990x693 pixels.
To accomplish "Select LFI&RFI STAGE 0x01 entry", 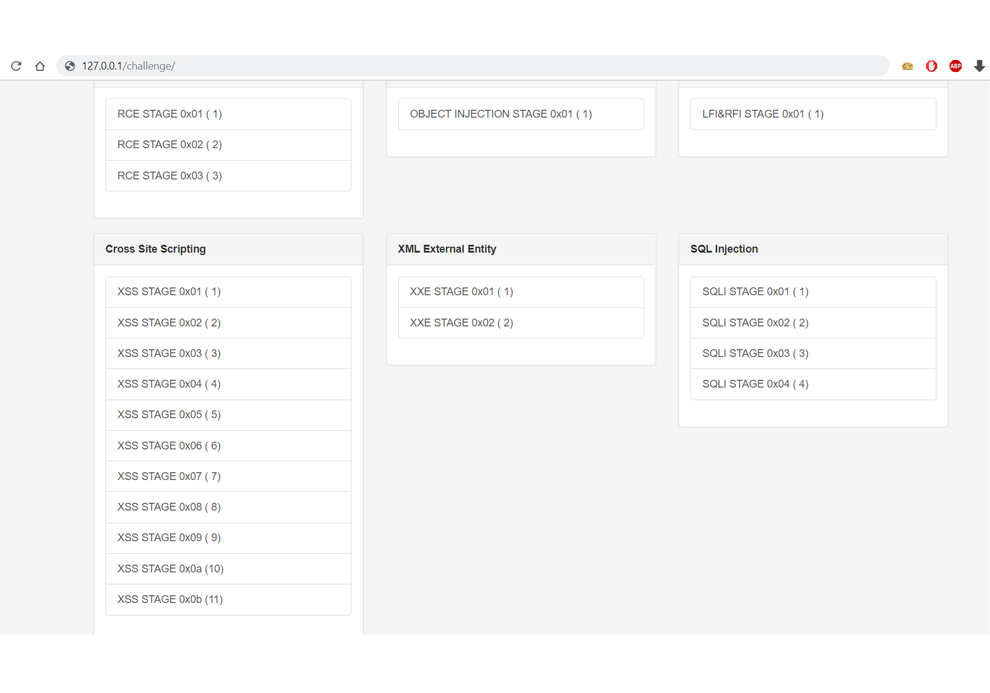I will click(x=813, y=114).
